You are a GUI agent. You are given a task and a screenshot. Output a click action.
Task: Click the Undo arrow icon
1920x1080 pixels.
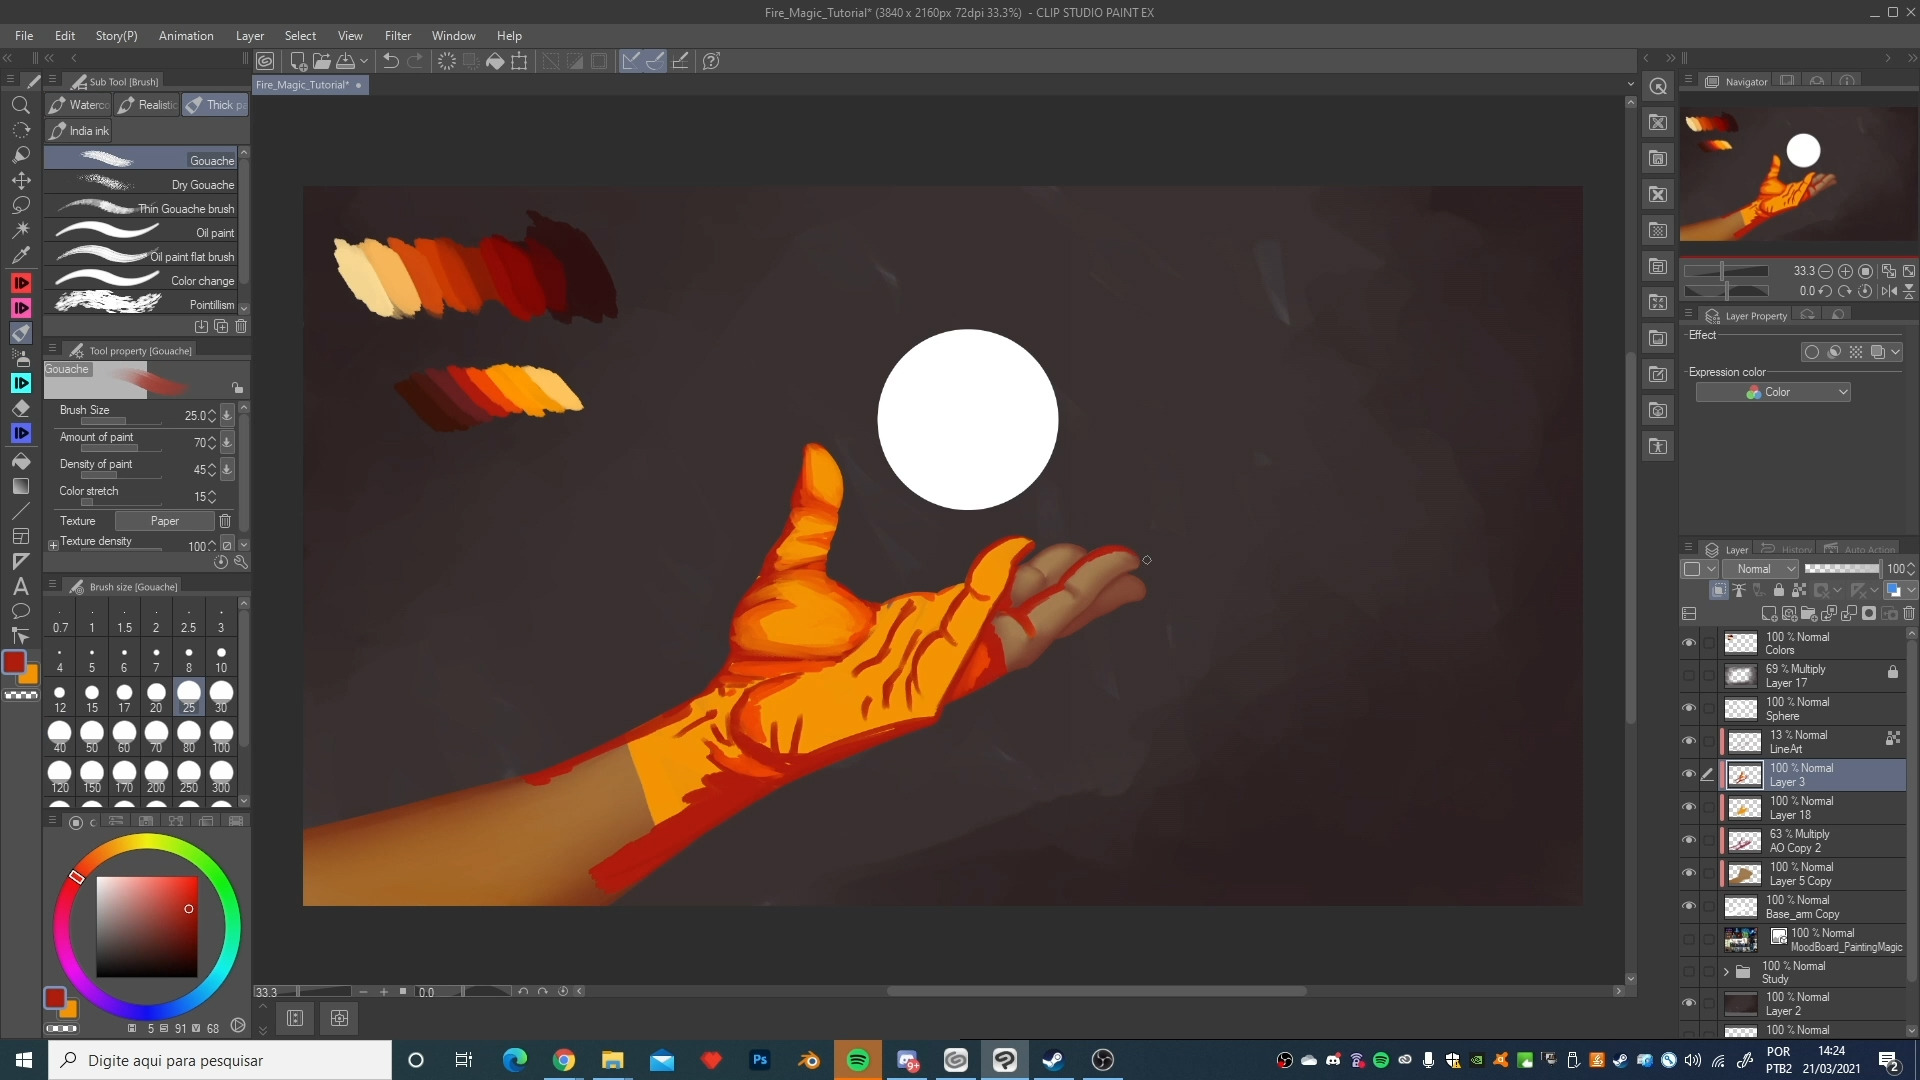[391, 61]
